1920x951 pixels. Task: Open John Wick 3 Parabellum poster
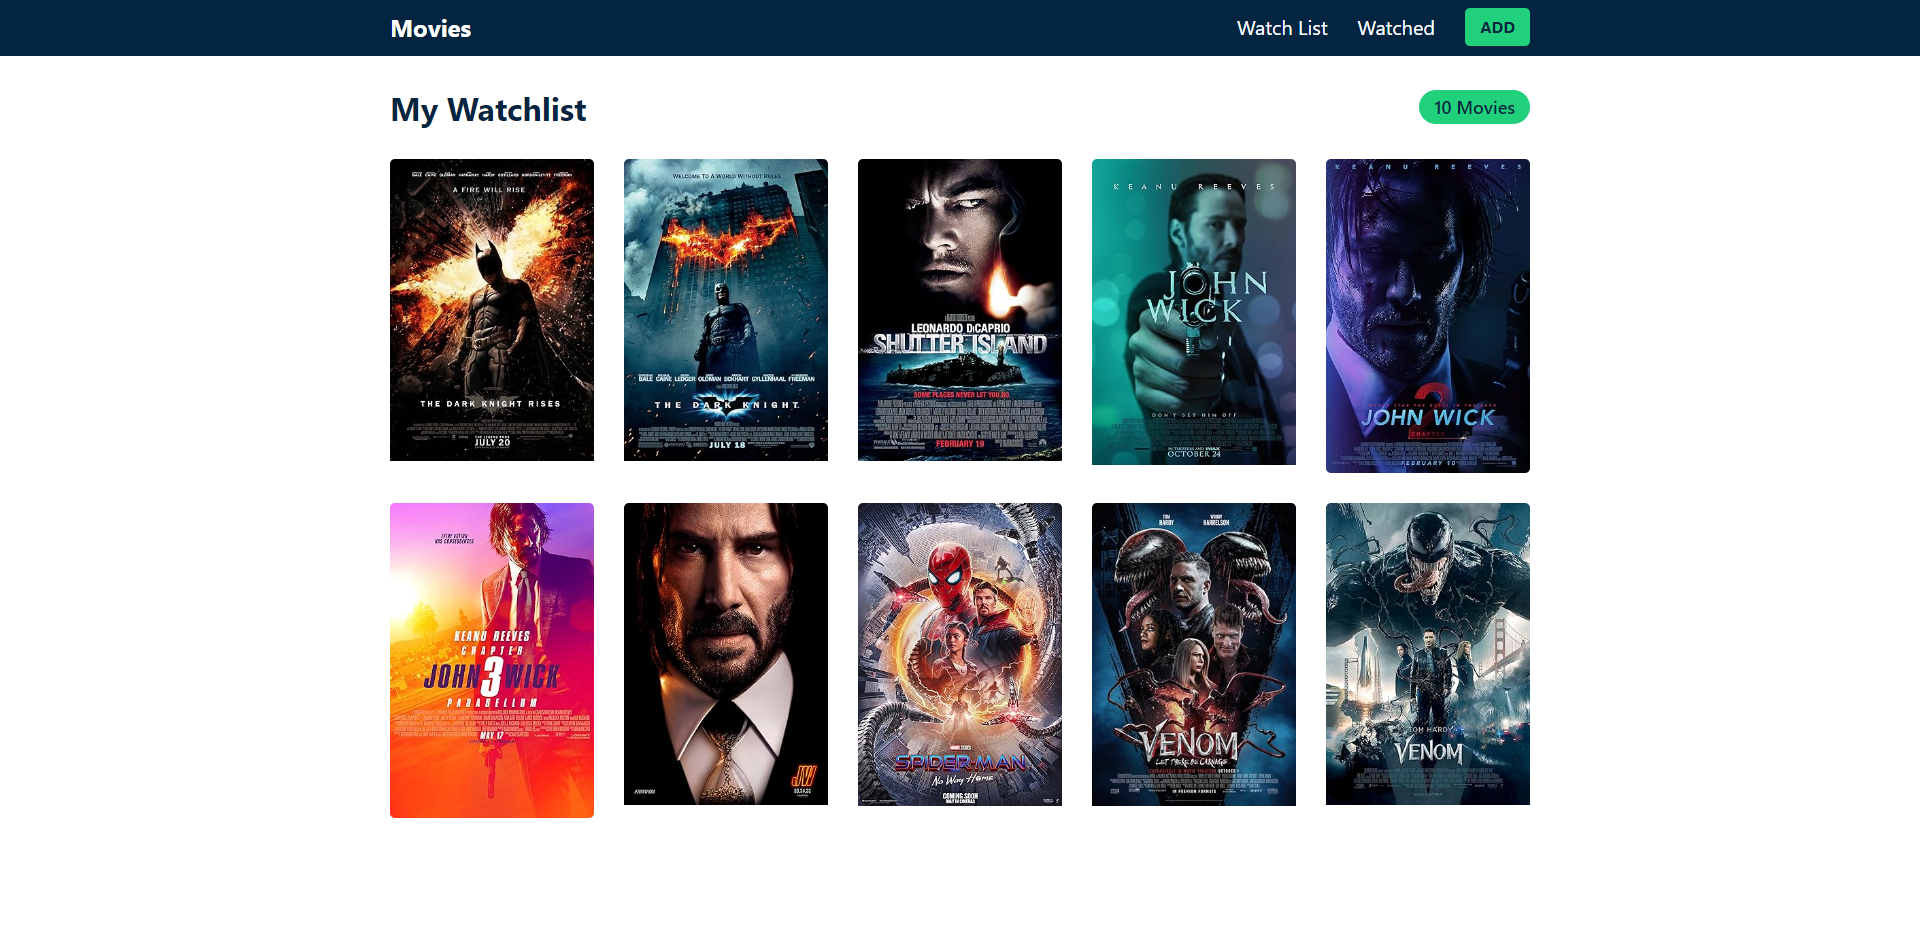pyautogui.click(x=492, y=660)
